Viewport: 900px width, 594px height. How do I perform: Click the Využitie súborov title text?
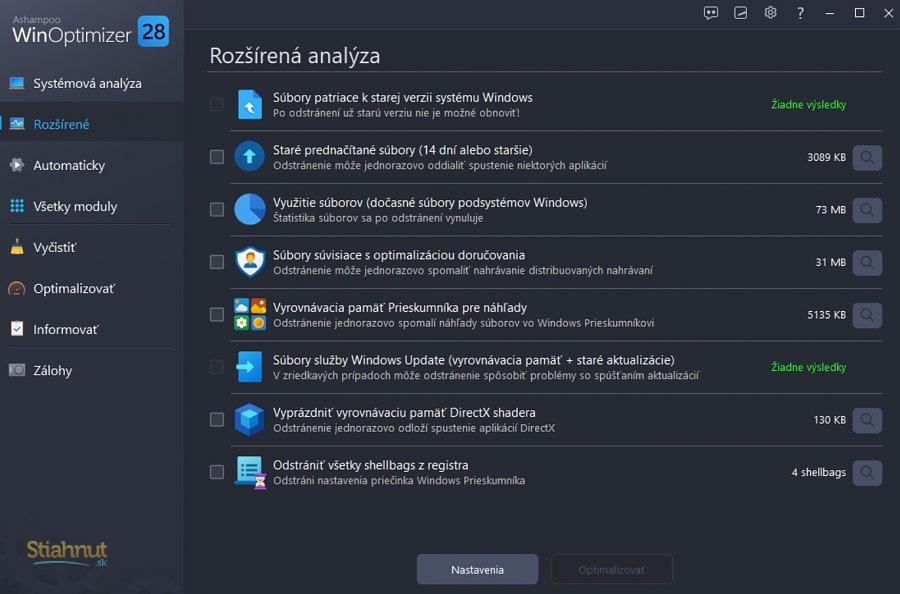click(430, 203)
